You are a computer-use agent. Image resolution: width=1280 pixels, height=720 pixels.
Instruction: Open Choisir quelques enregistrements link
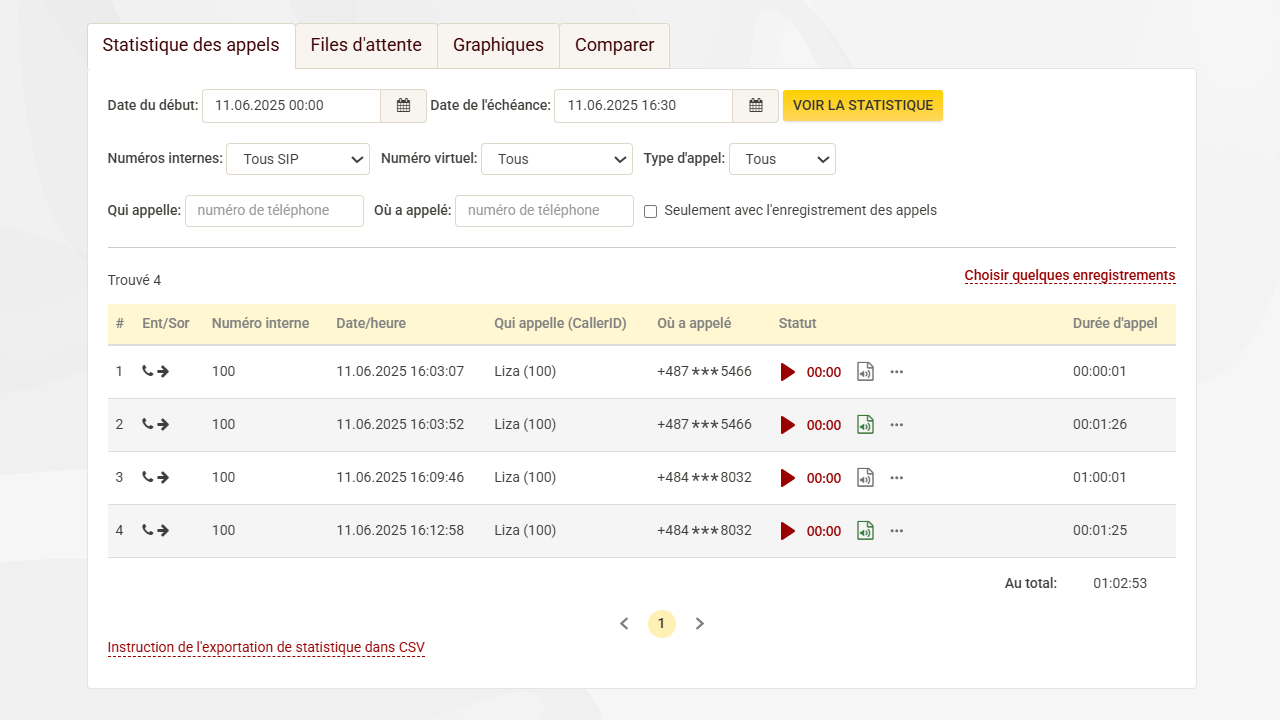(1070, 275)
